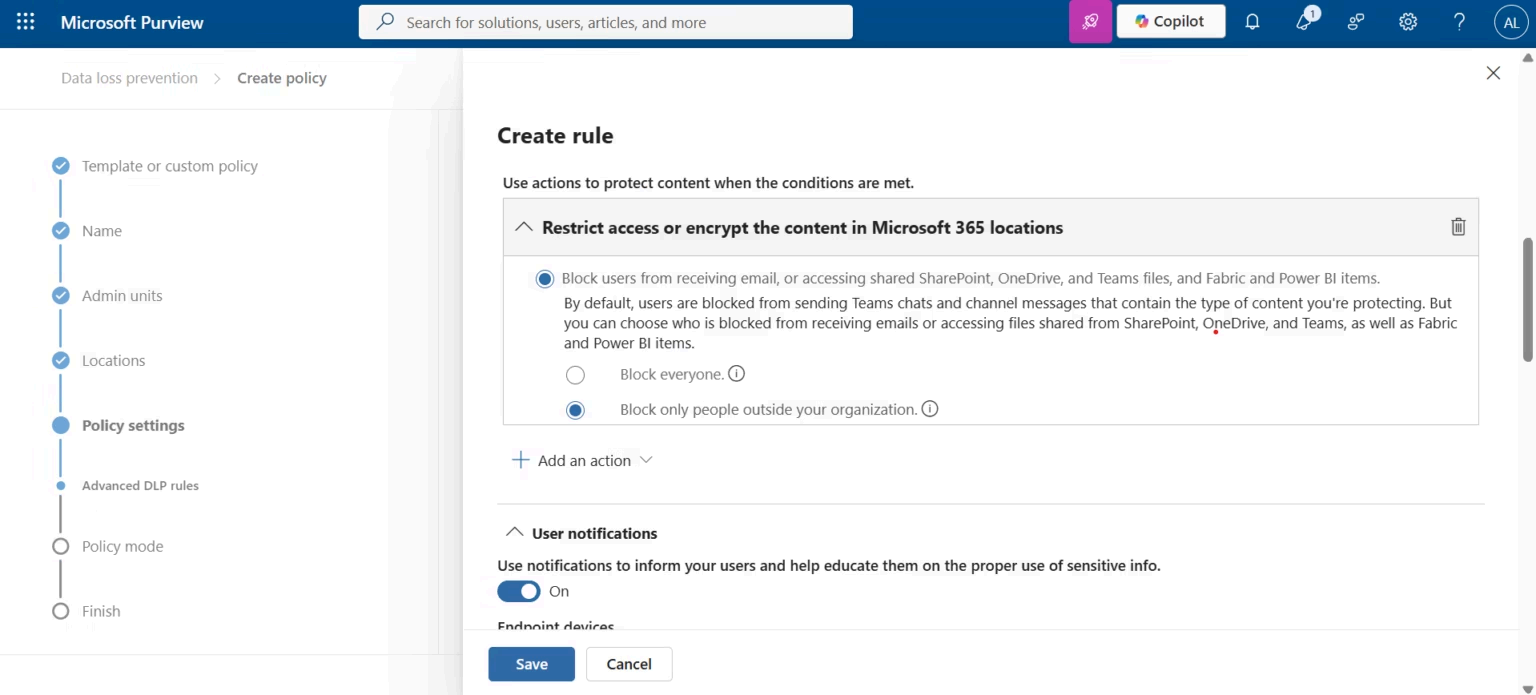The height and width of the screenshot is (695, 1536).
Task: Open the pink rocket preview icon
Action: click(1090, 21)
